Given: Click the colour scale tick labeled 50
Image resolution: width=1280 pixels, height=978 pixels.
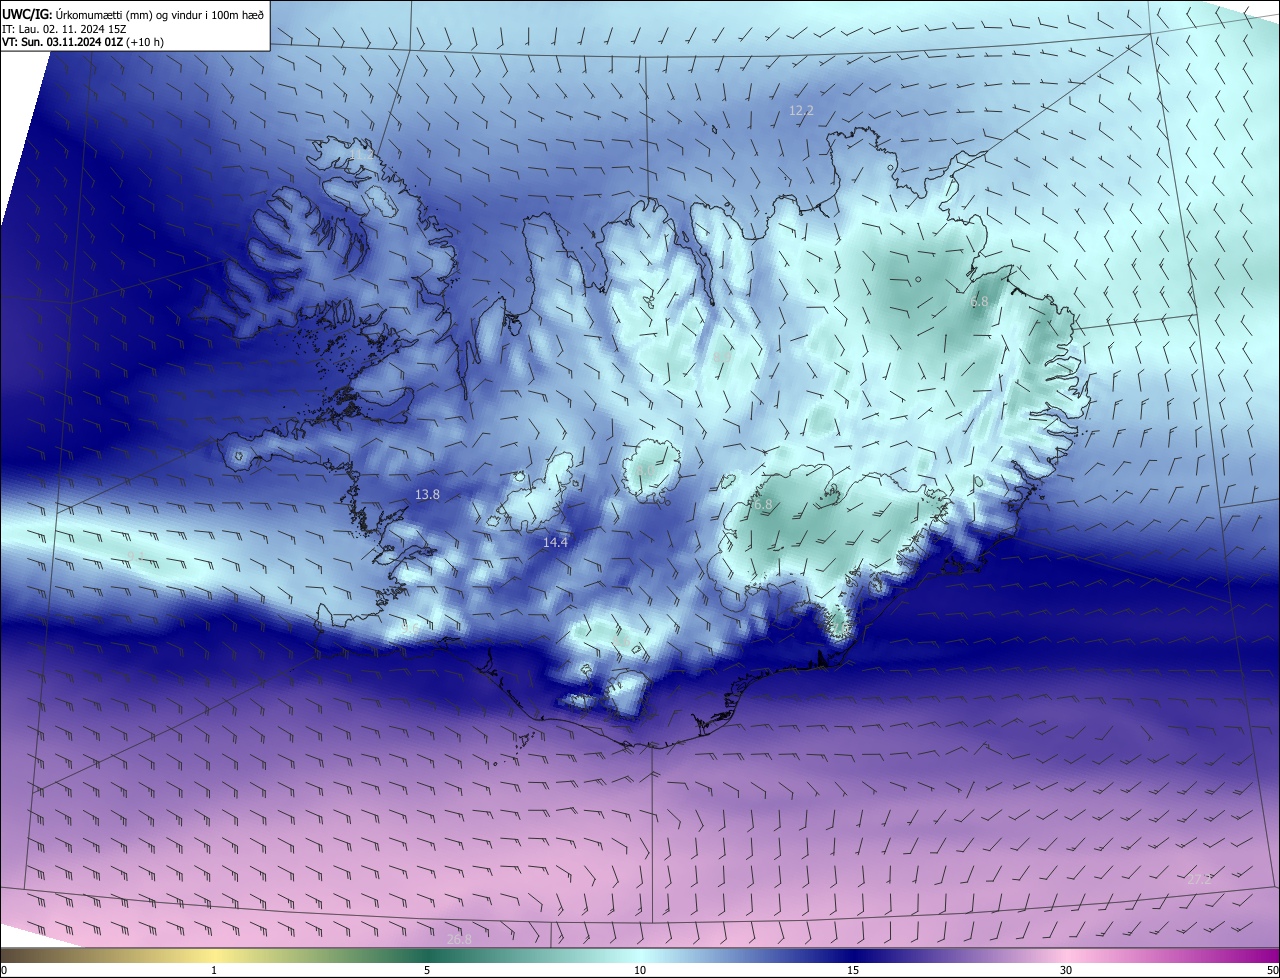Looking at the screenshot, I should pos(1272,970).
